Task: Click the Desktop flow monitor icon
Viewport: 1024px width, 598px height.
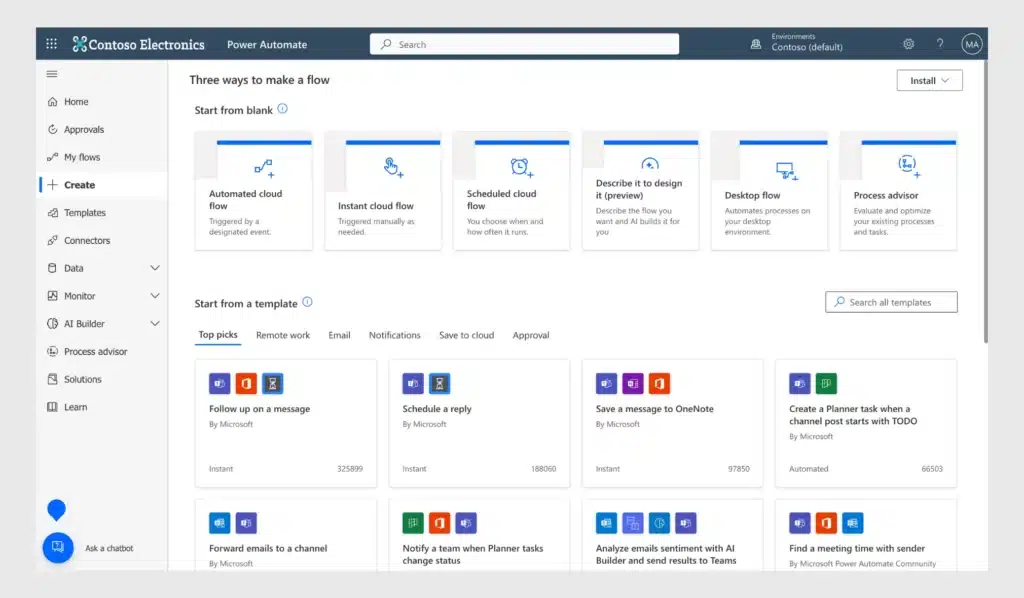Action: pyautogui.click(x=786, y=171)
